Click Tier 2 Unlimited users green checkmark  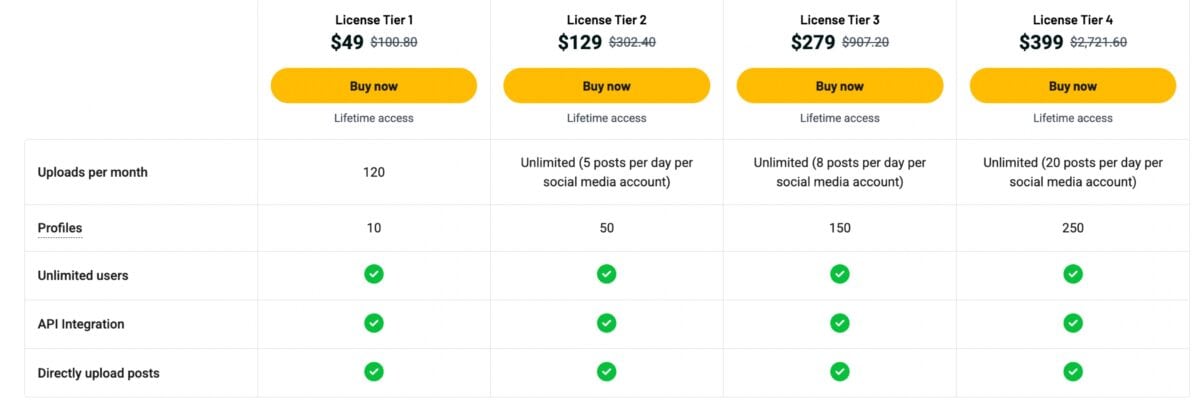coord(607,274)
